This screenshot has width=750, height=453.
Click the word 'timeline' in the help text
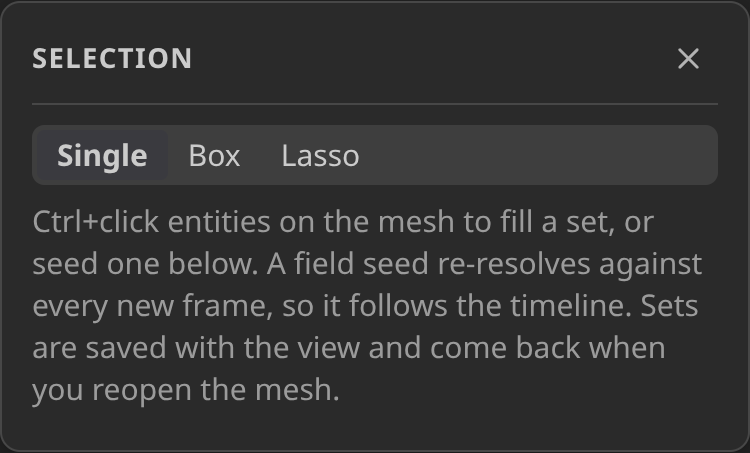[571, 306]
